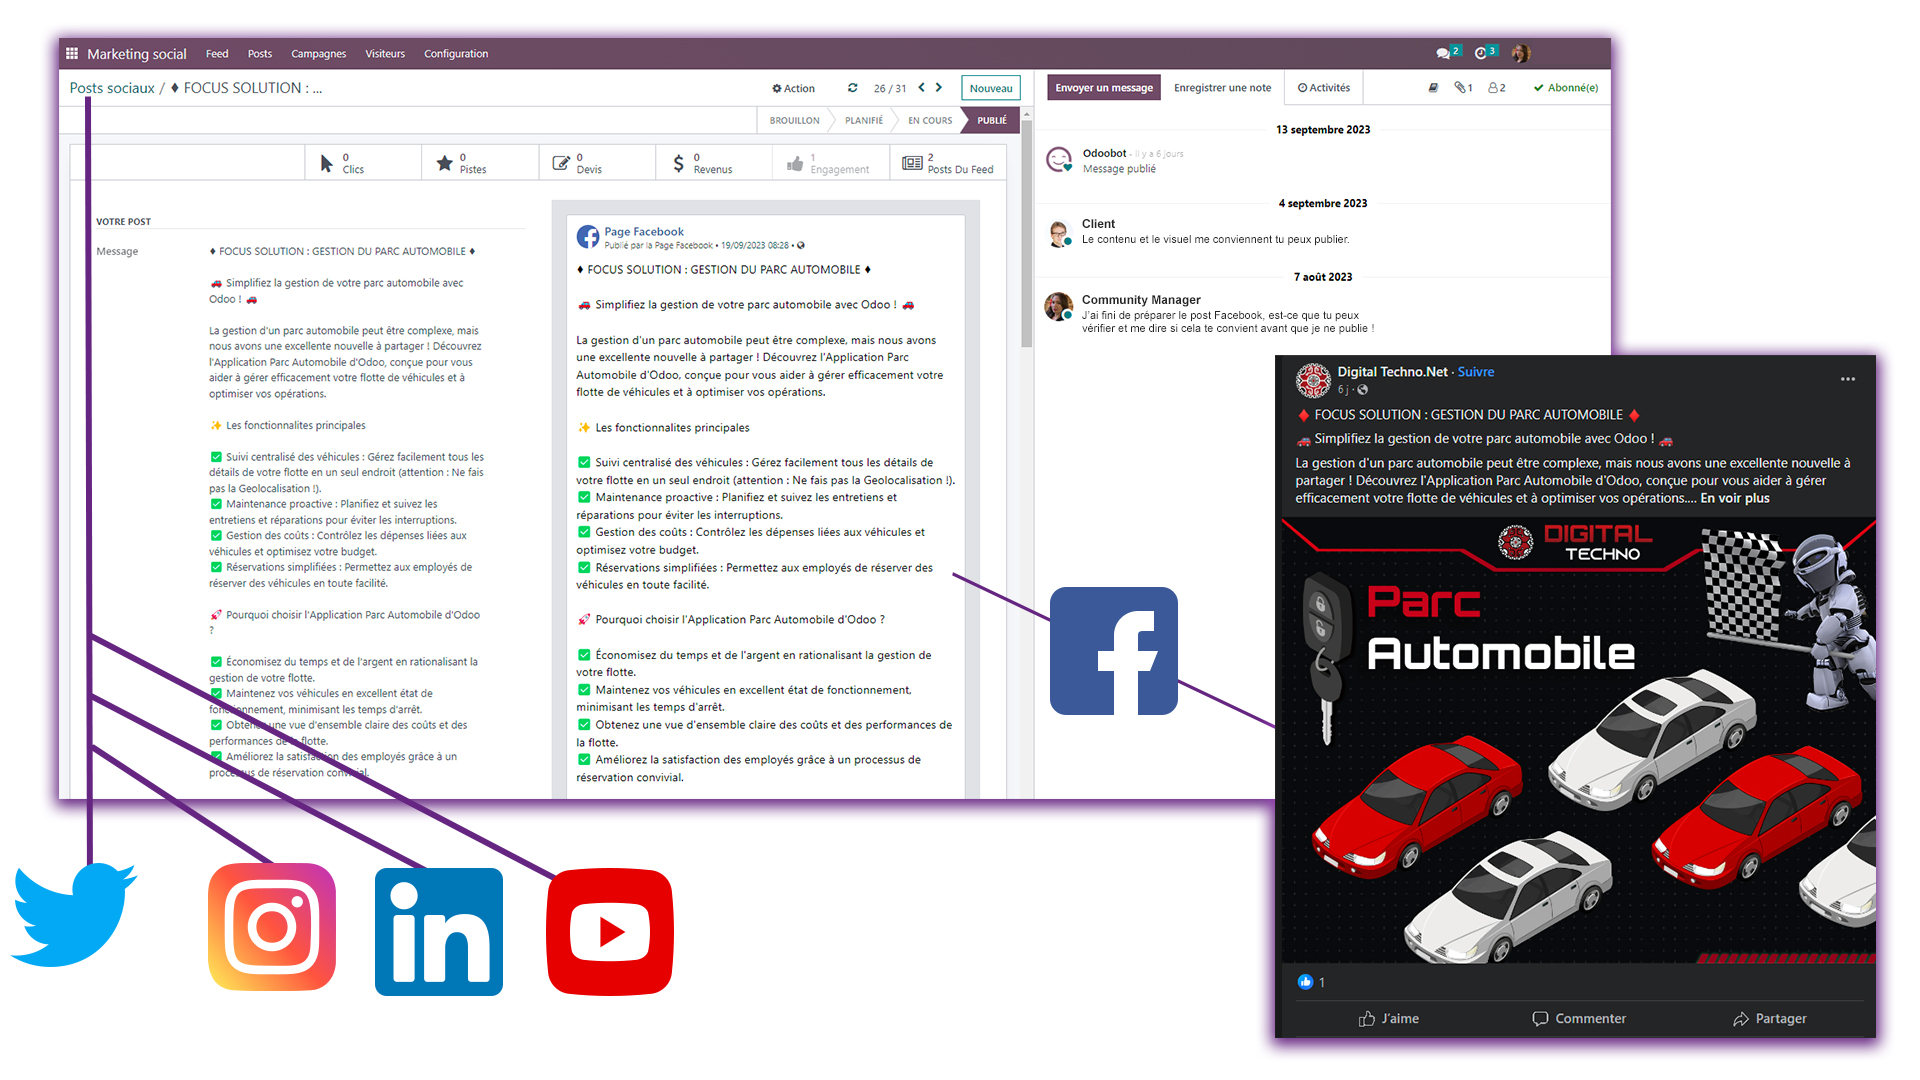Click the user avatar in top bar
This screenshot has width=1920, height=1080.
(x=1521, y=53)
